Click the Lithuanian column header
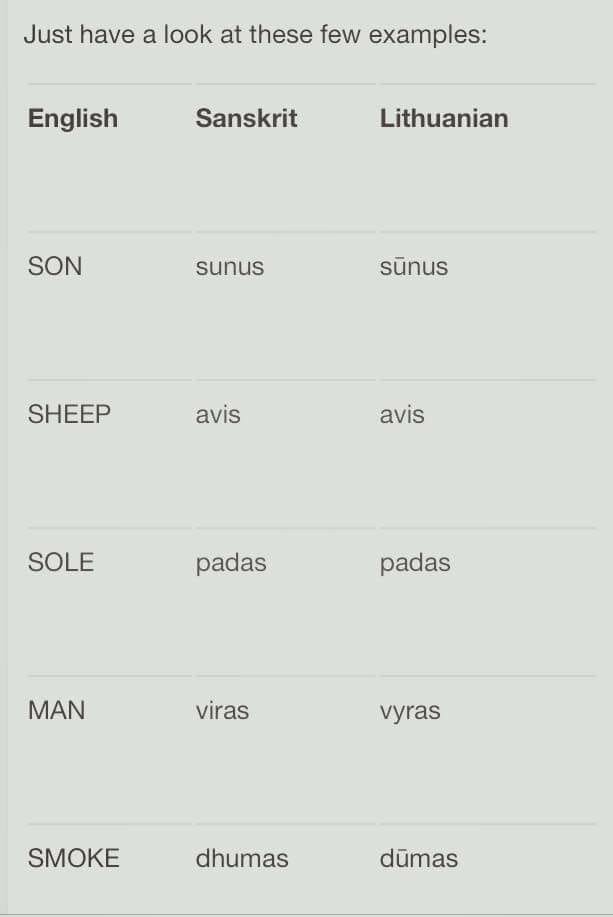 pos(444,118)
